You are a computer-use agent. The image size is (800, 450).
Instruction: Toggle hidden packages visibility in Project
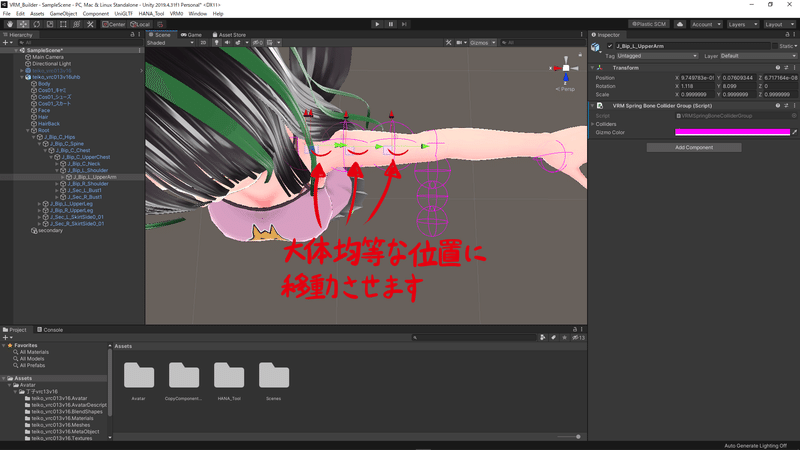click(x=578, y=337)
